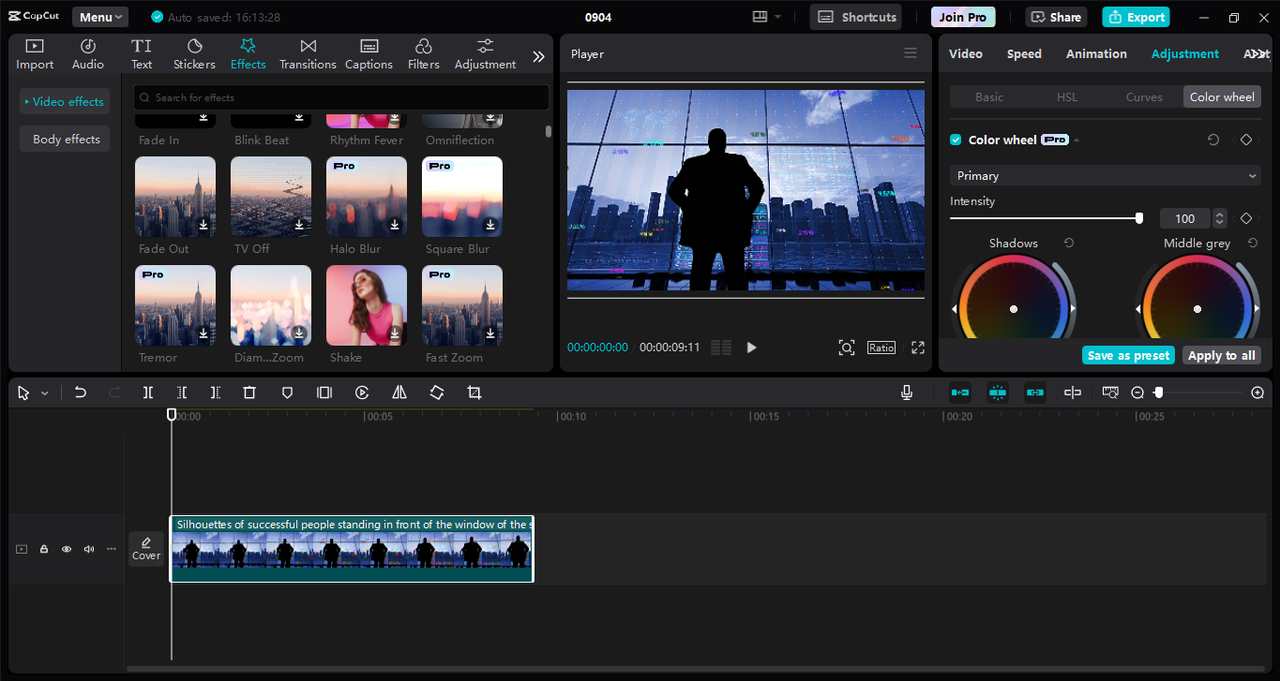Click the Rotate icon in timeline toolbar
The image size is (1280, 681).
point(437,393)
